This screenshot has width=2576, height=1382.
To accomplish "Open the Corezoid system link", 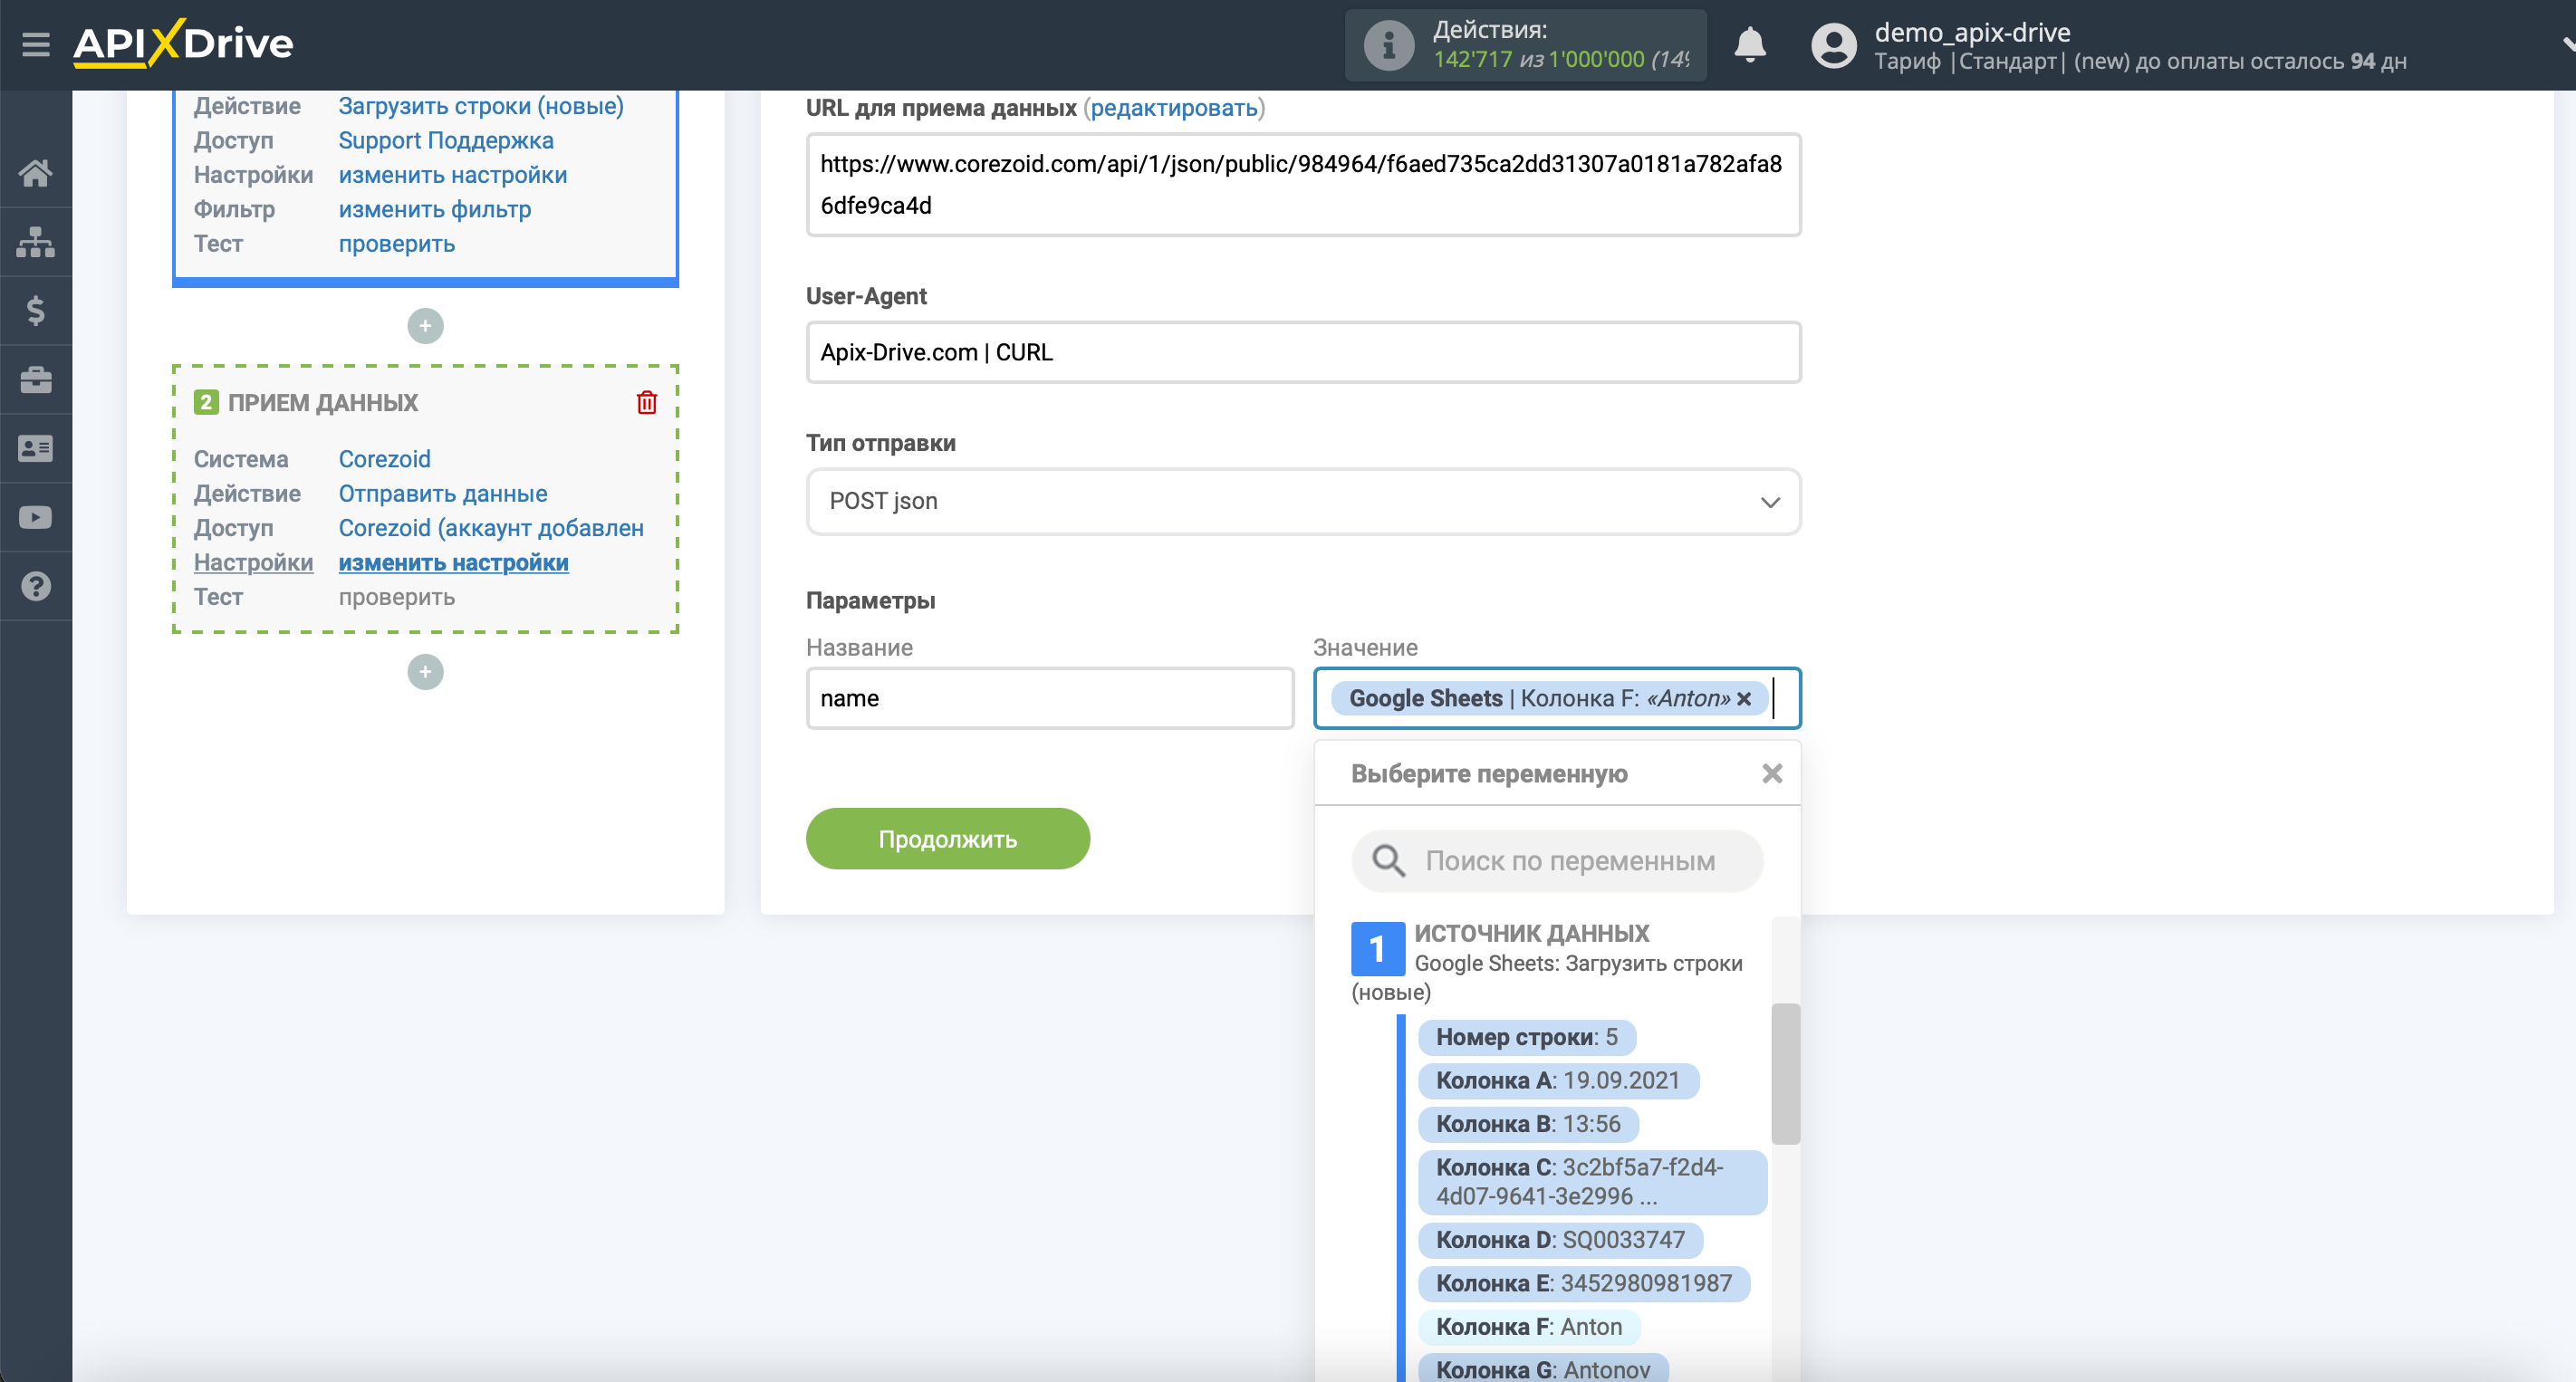I will pyautogui.click(x=384, y=460).
